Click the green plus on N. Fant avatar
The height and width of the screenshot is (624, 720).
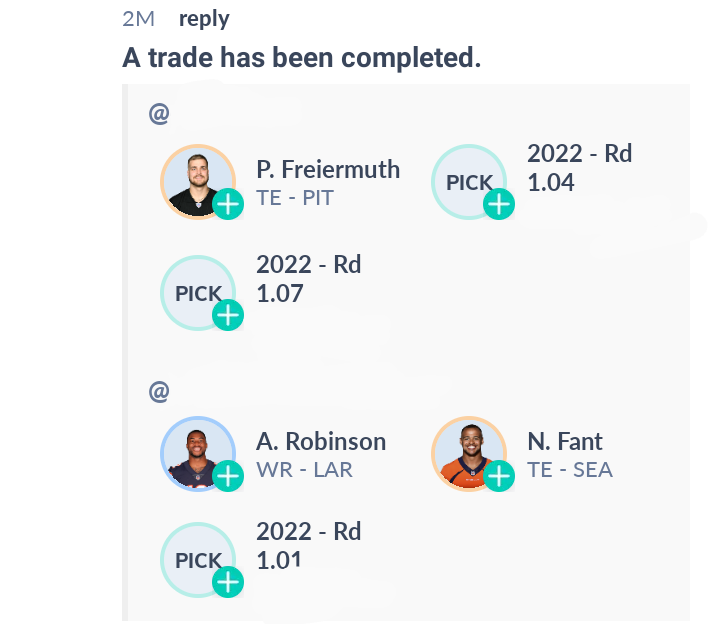(x=499, y=476)
